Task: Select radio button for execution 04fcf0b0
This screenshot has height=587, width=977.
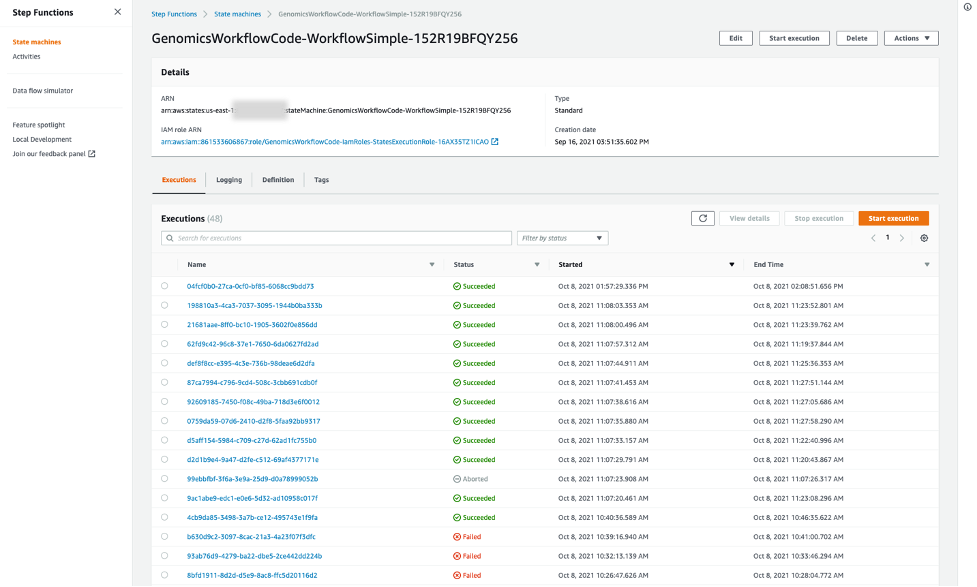Action: tap(164, 286)
